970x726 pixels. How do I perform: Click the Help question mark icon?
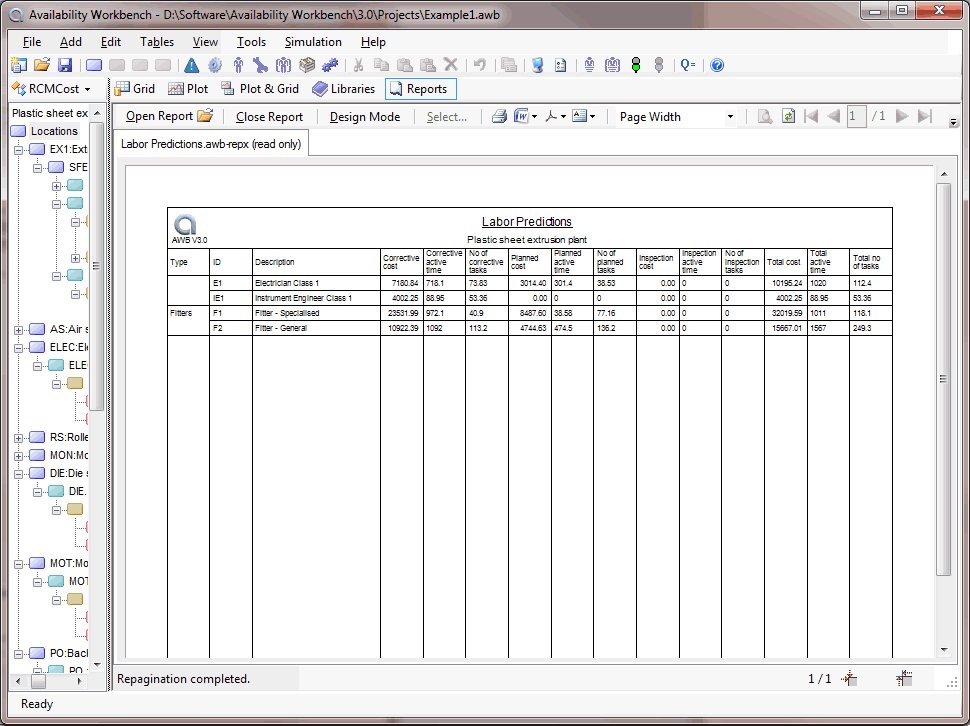click(x=716, y=65)
